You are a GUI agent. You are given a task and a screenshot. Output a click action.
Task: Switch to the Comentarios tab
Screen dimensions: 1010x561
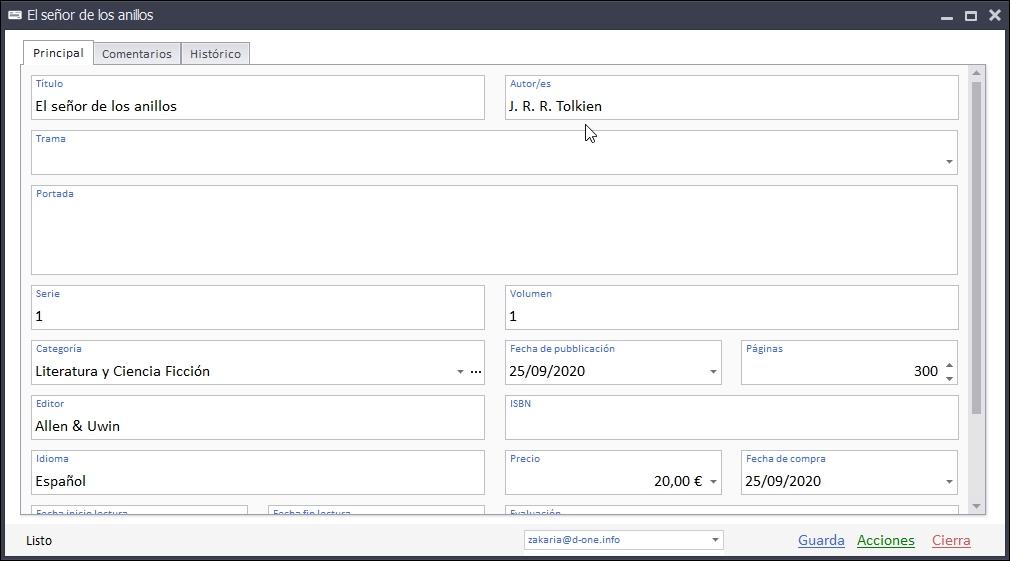pyautogui.click(x=137, y=54)
